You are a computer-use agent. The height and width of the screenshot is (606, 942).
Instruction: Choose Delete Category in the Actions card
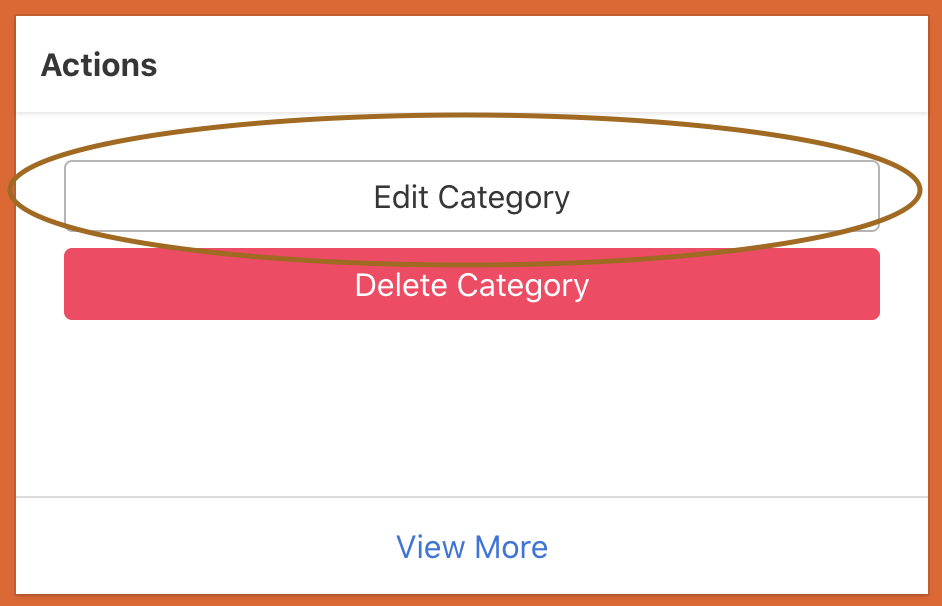pyautogui.click(x=471, y=285)
